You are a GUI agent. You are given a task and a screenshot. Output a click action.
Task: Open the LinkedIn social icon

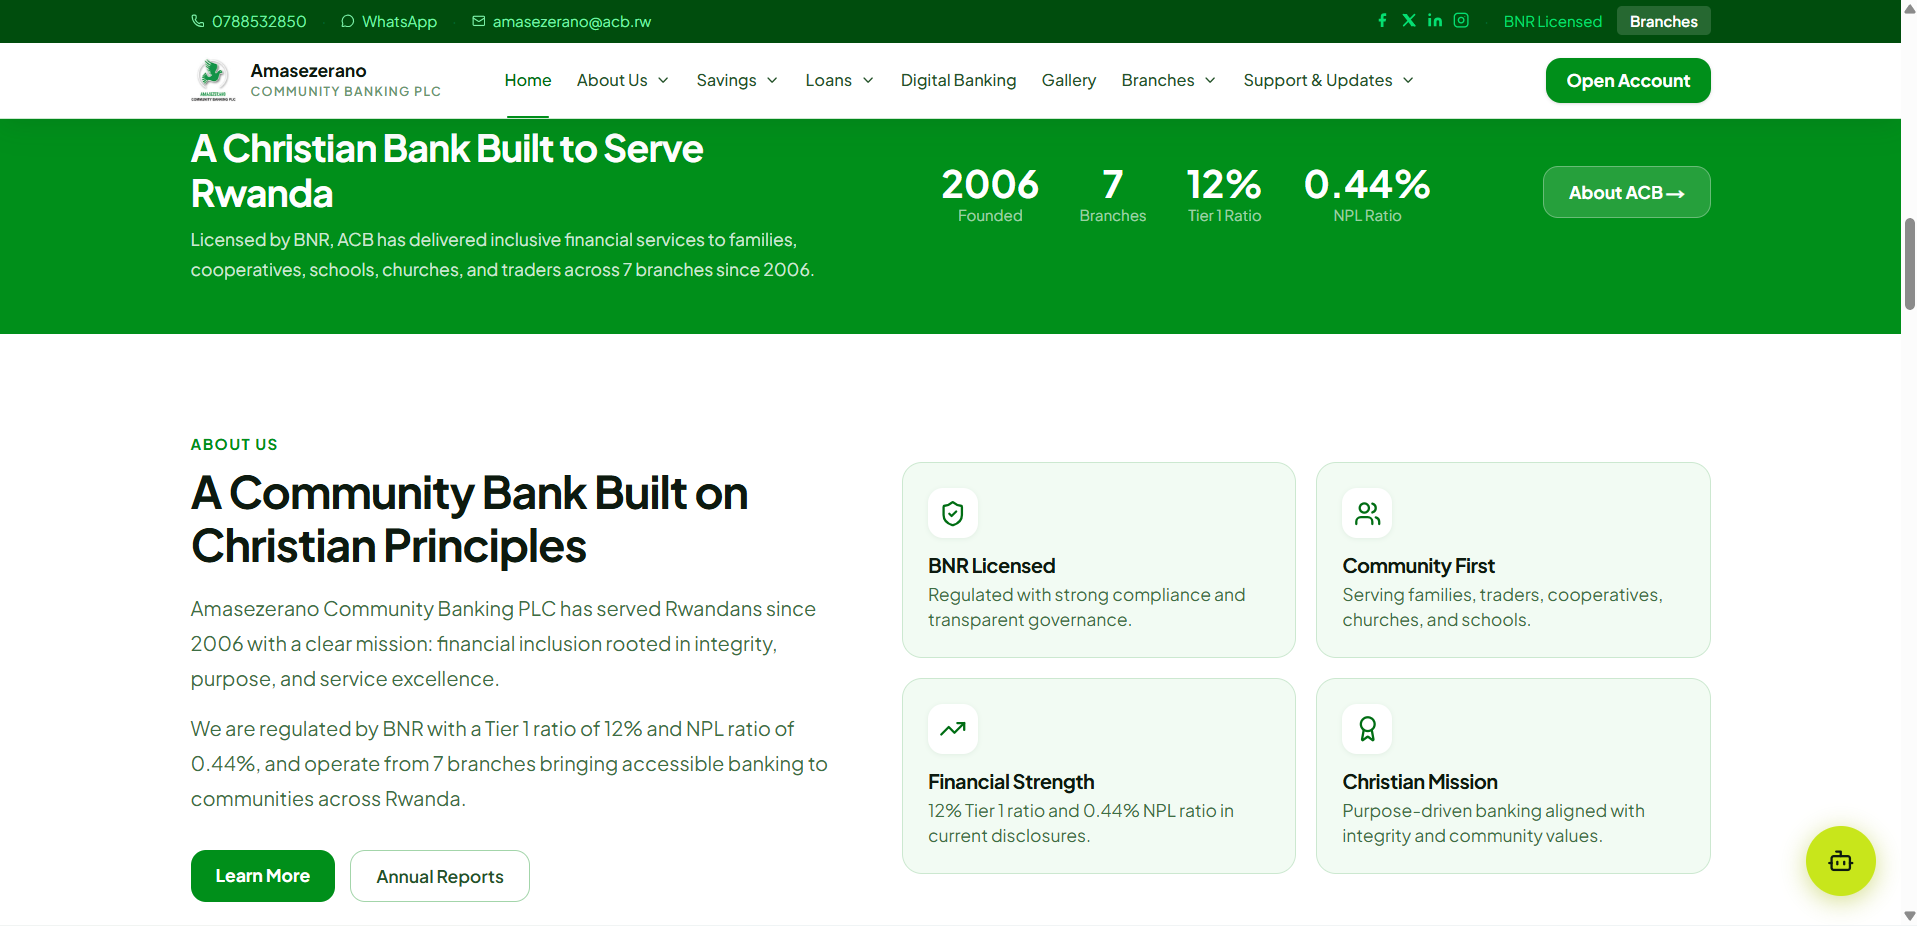point(1435,20)
